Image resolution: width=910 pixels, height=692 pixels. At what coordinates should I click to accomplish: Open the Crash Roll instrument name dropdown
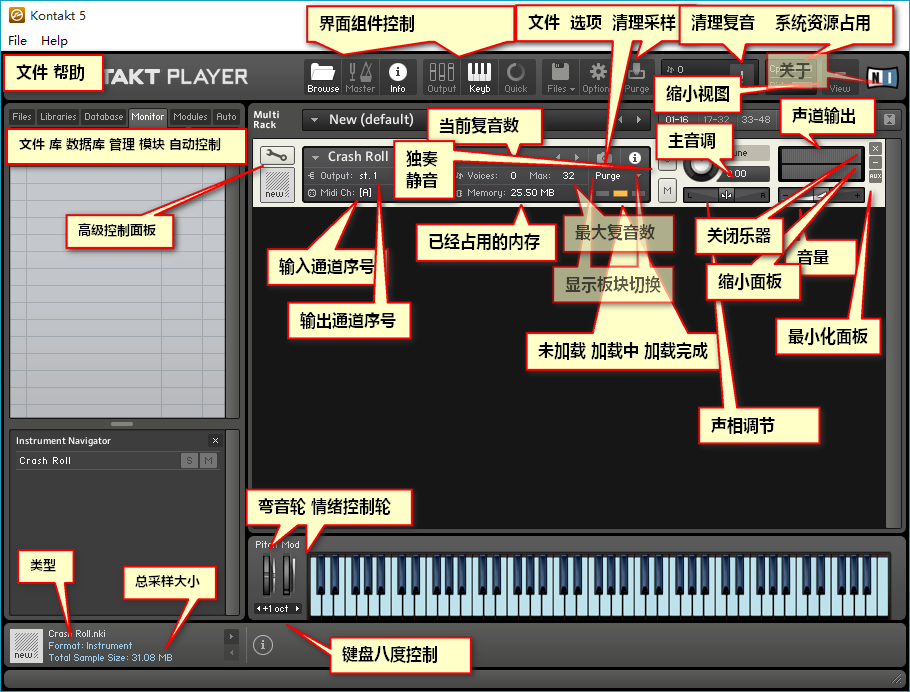316,157
